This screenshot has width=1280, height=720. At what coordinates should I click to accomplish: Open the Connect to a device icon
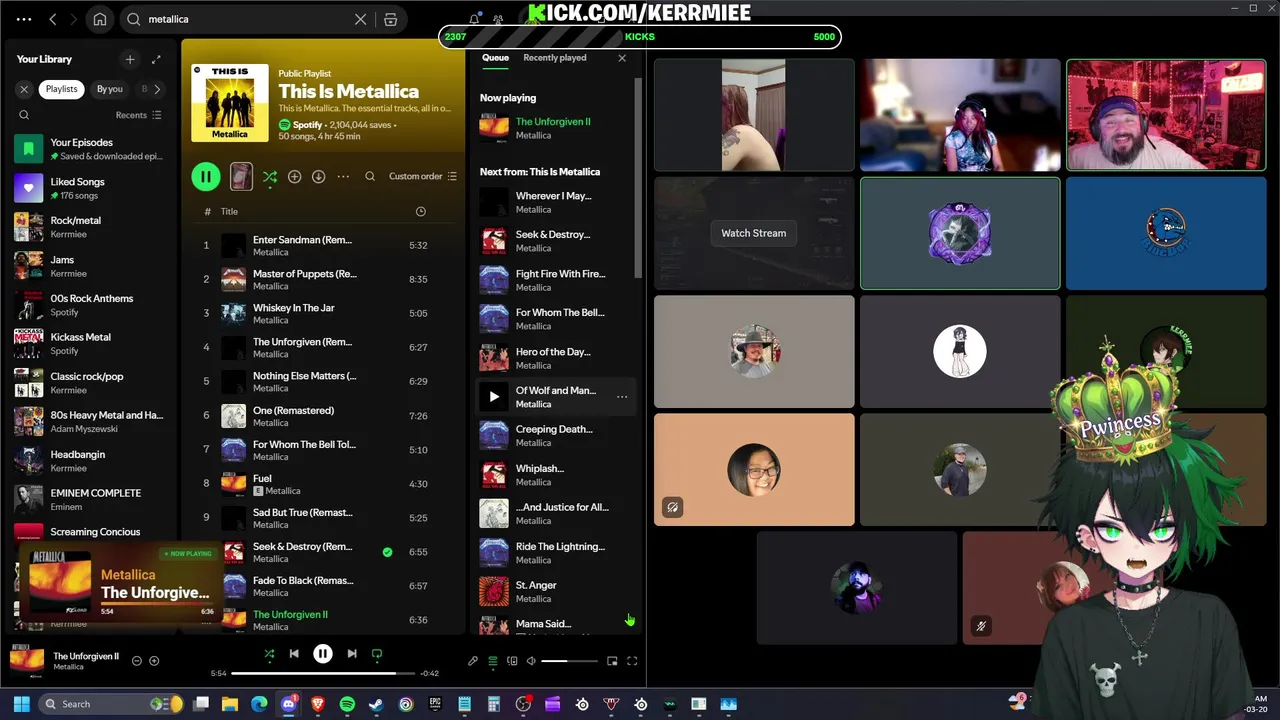(x=512, y=661)
